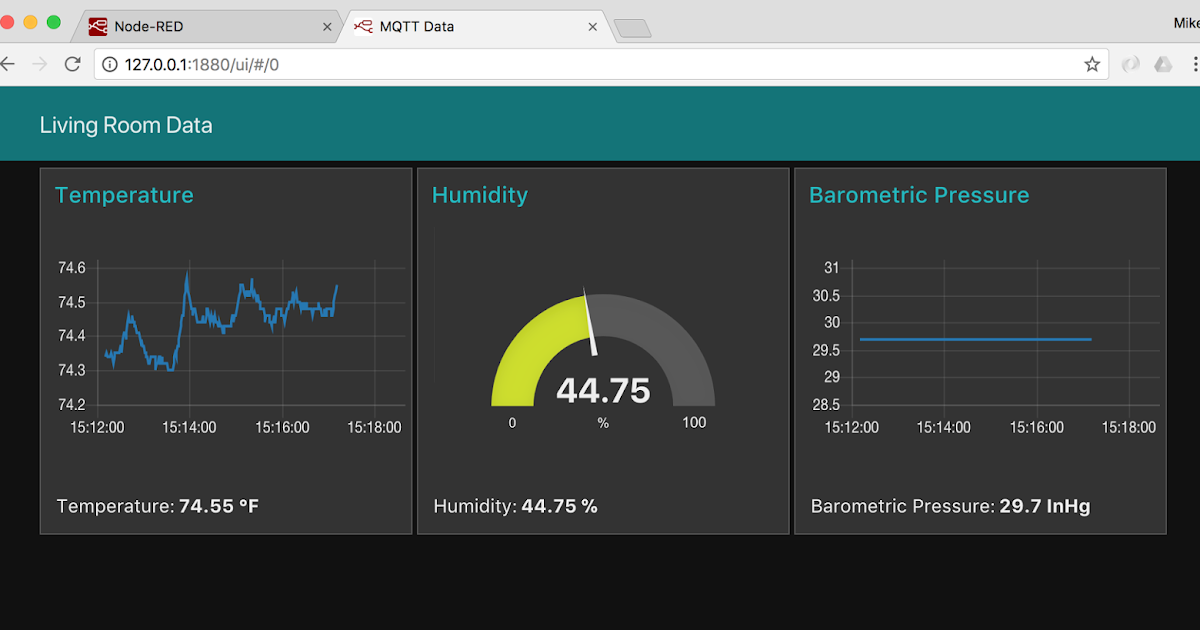This screenshot has height=630, width=1200.
Task: Reload the MQTT Data page
Action: (x=71, y=63)
